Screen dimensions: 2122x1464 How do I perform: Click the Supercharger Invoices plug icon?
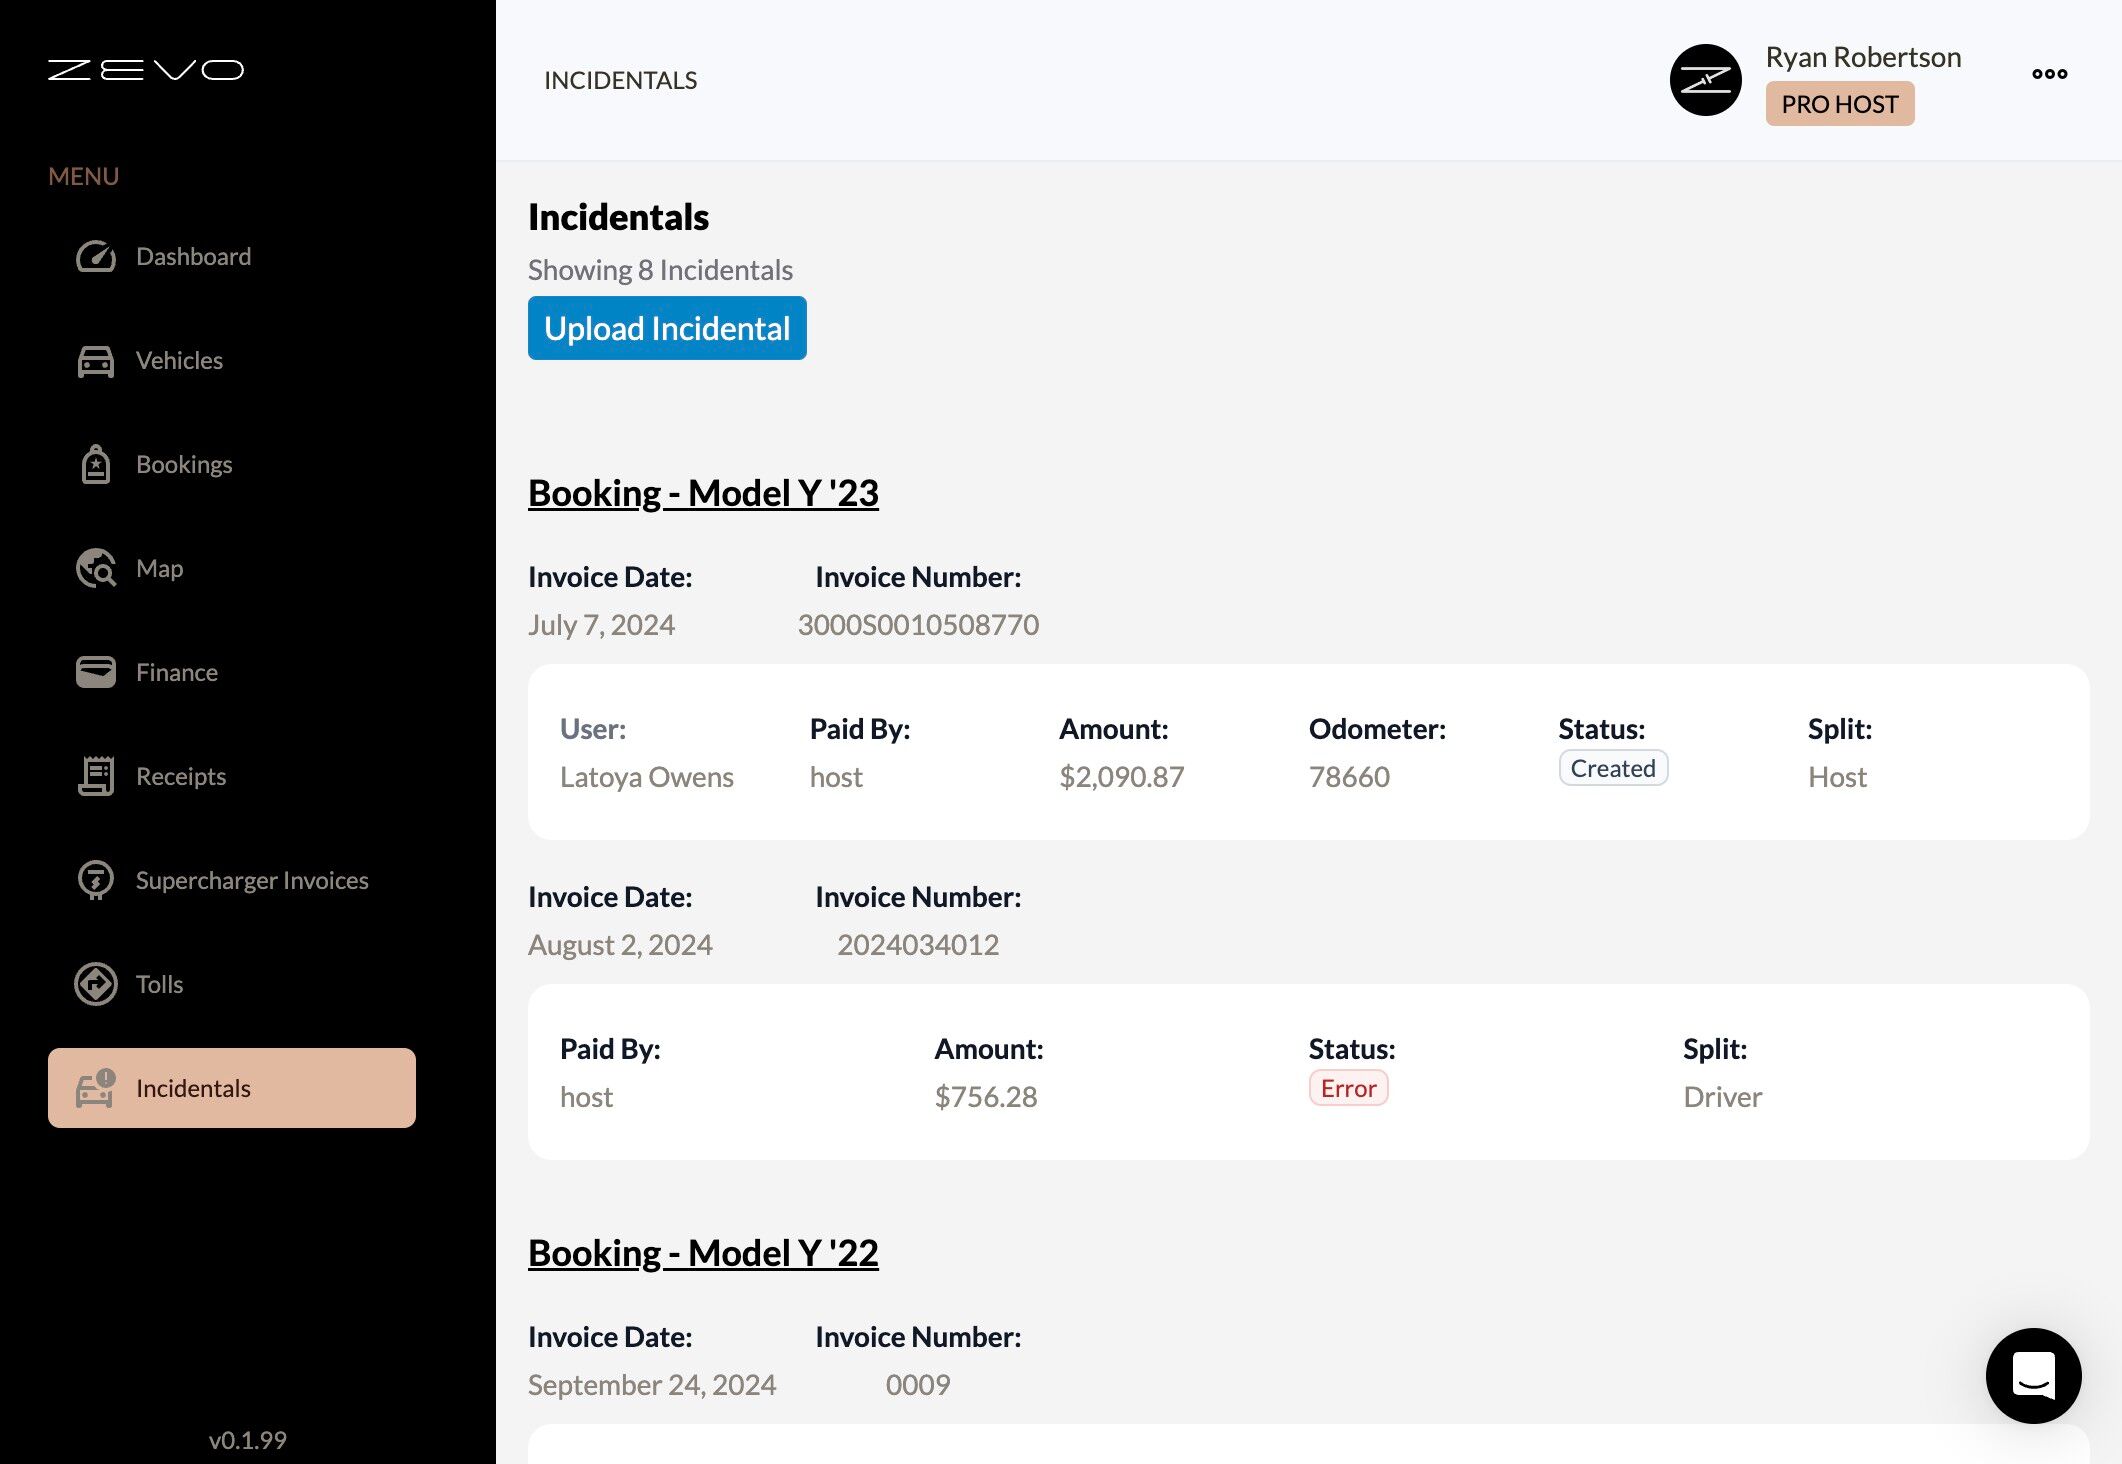coord(96,880)
